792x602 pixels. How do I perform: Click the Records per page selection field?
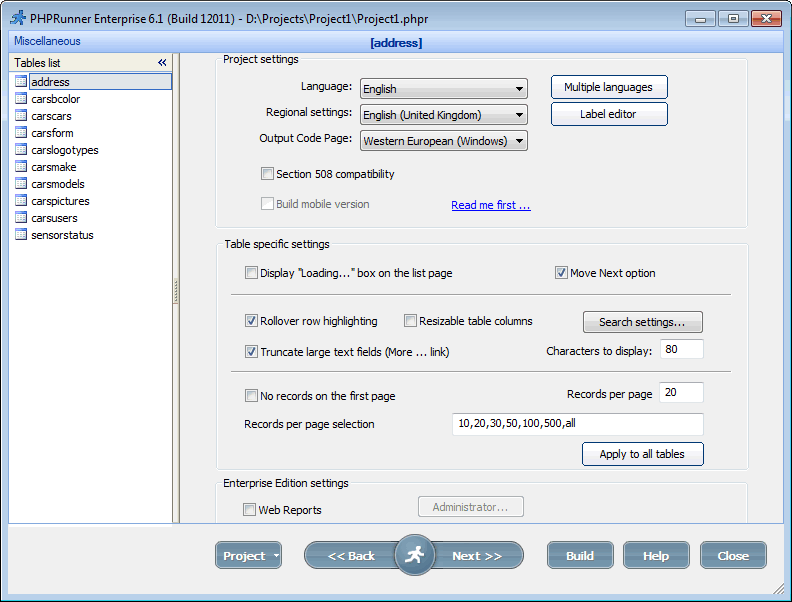[578, 424]
